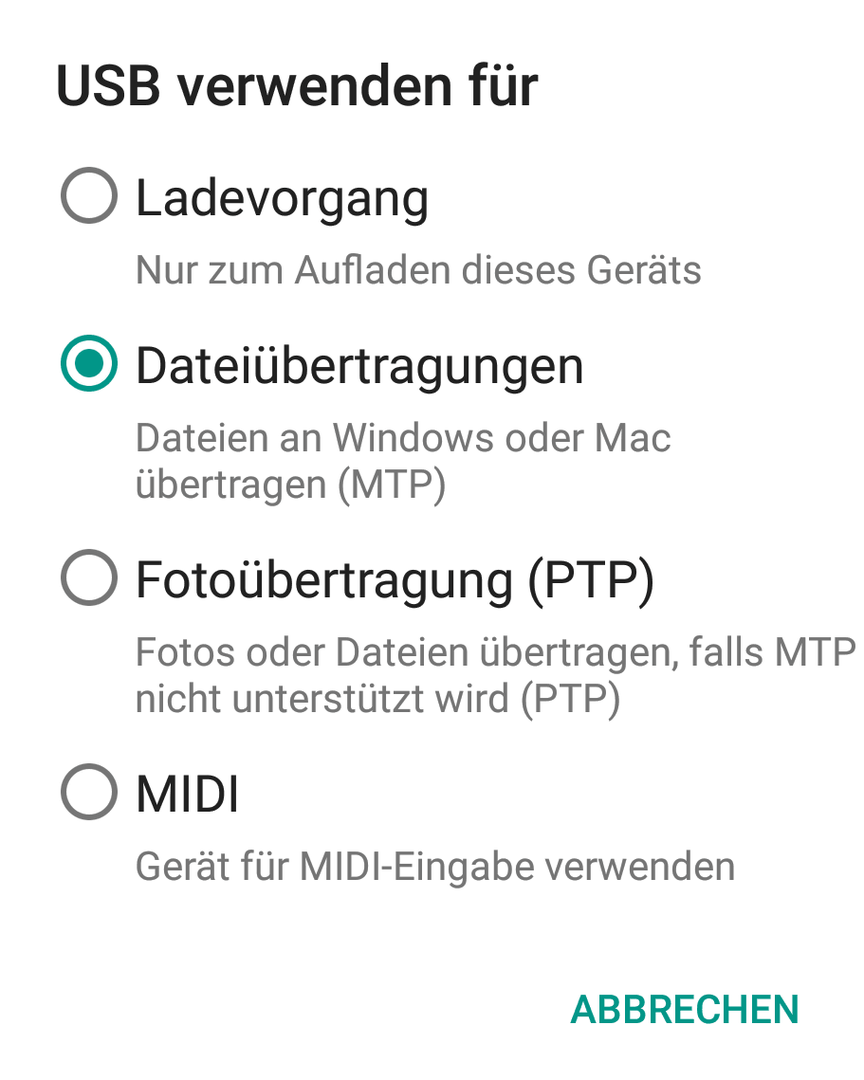Select the Fotoübertragung (PTP) label text
This screenshot has width=864, height=1080.
click(395, 581)
